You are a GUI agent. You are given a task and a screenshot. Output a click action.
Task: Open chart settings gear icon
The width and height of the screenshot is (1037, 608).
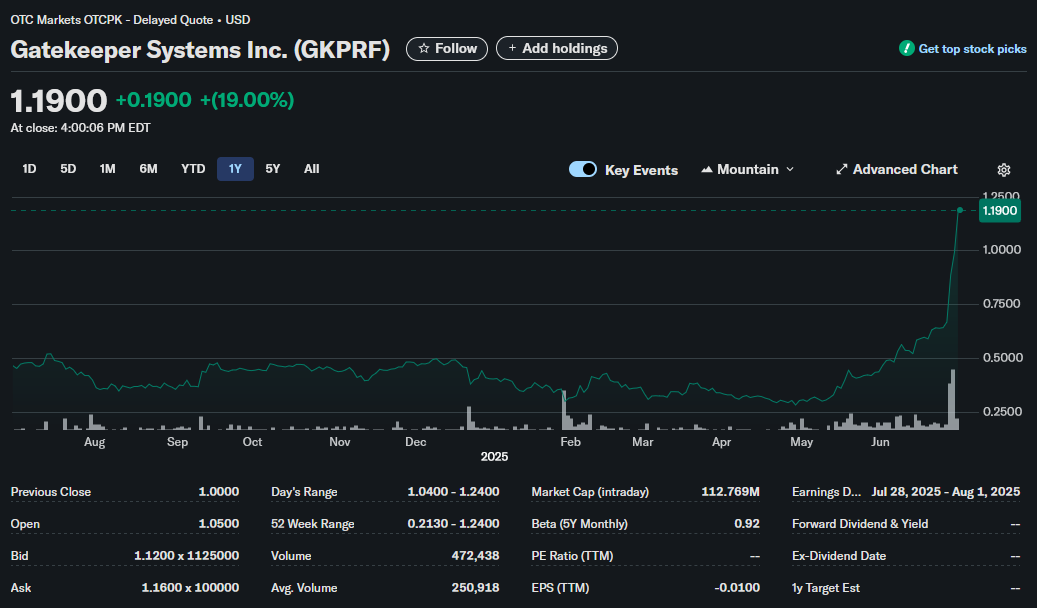pyautogui.click(x=1004, y=170)
